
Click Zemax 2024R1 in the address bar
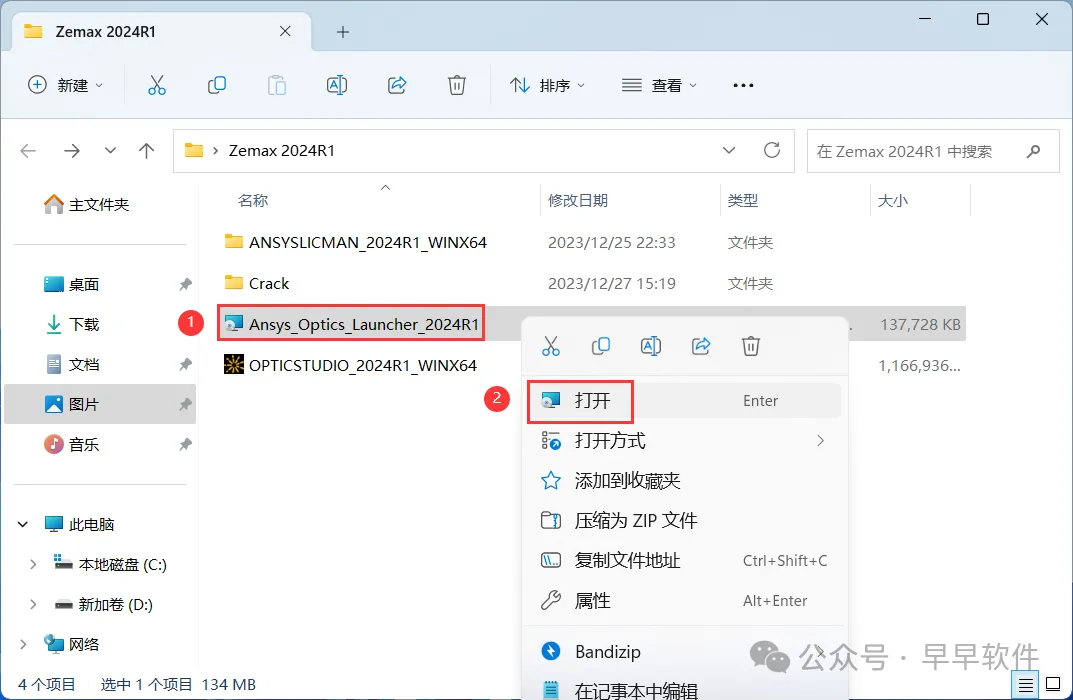click(281, 151)
